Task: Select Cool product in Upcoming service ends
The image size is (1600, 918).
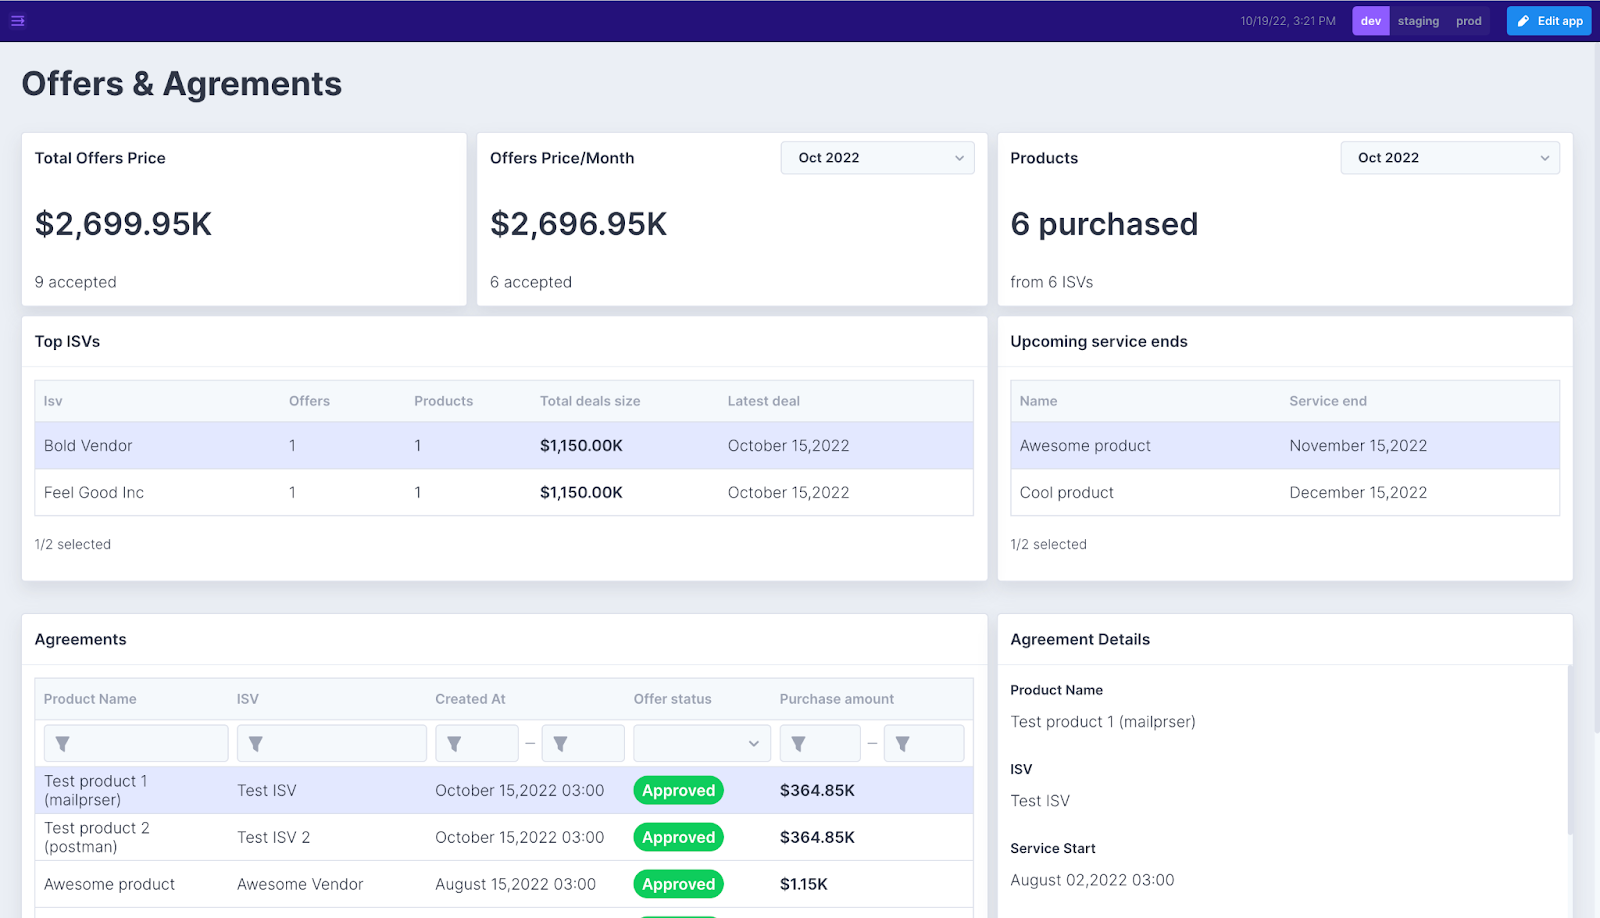Action: click(1067, 493)
